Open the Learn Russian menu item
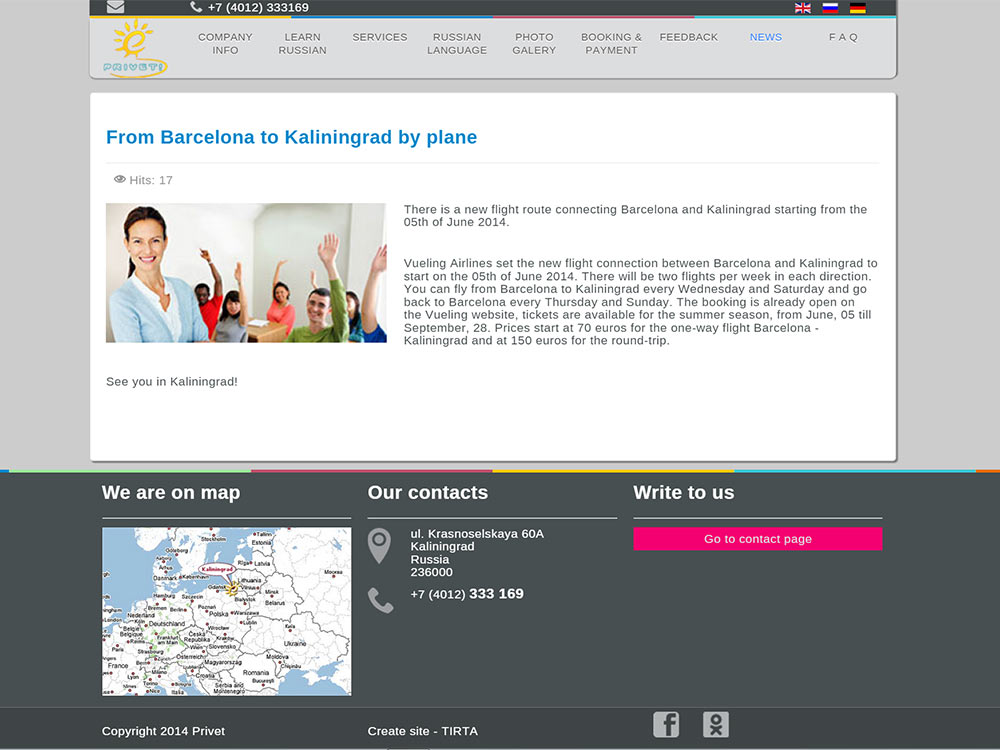1000x750 pixels. coord(302,43)
